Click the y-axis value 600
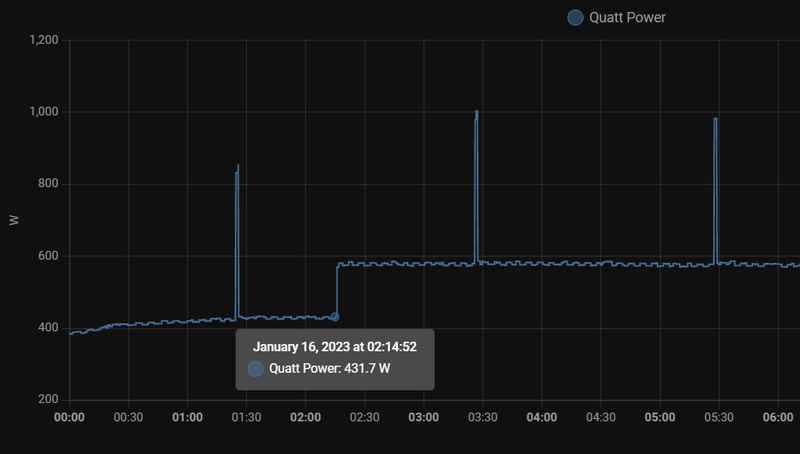 coord(48,256)
